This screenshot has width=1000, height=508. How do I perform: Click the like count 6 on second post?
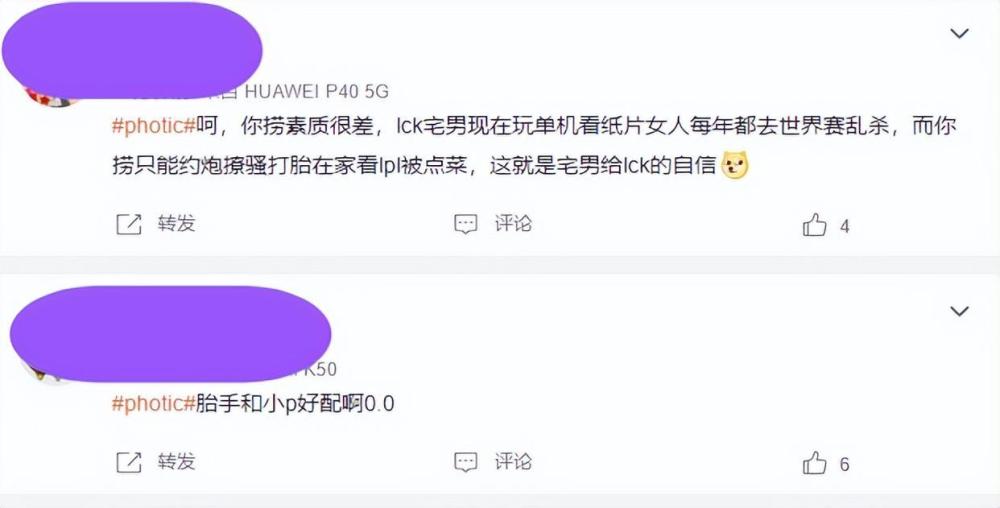coord(844,464)
